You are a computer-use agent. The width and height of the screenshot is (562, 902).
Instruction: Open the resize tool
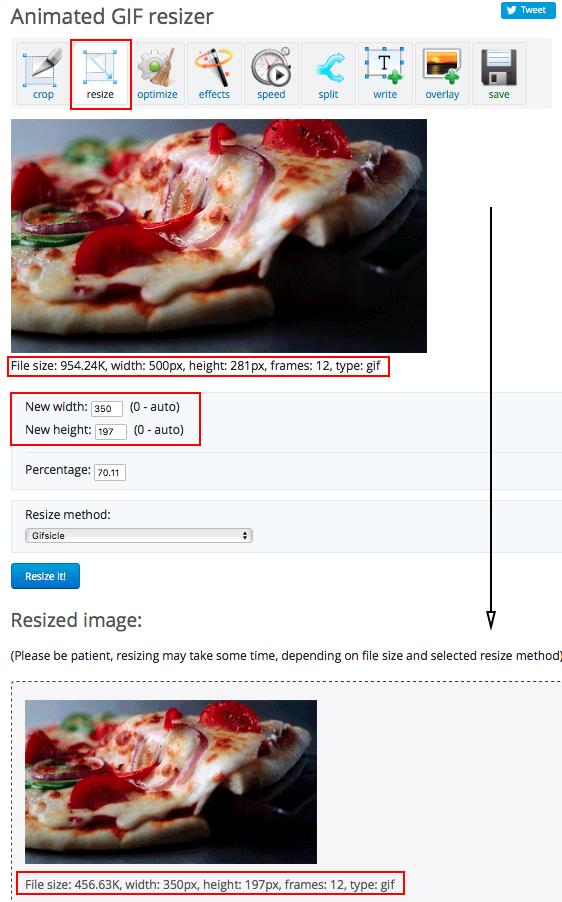(100, 74)
